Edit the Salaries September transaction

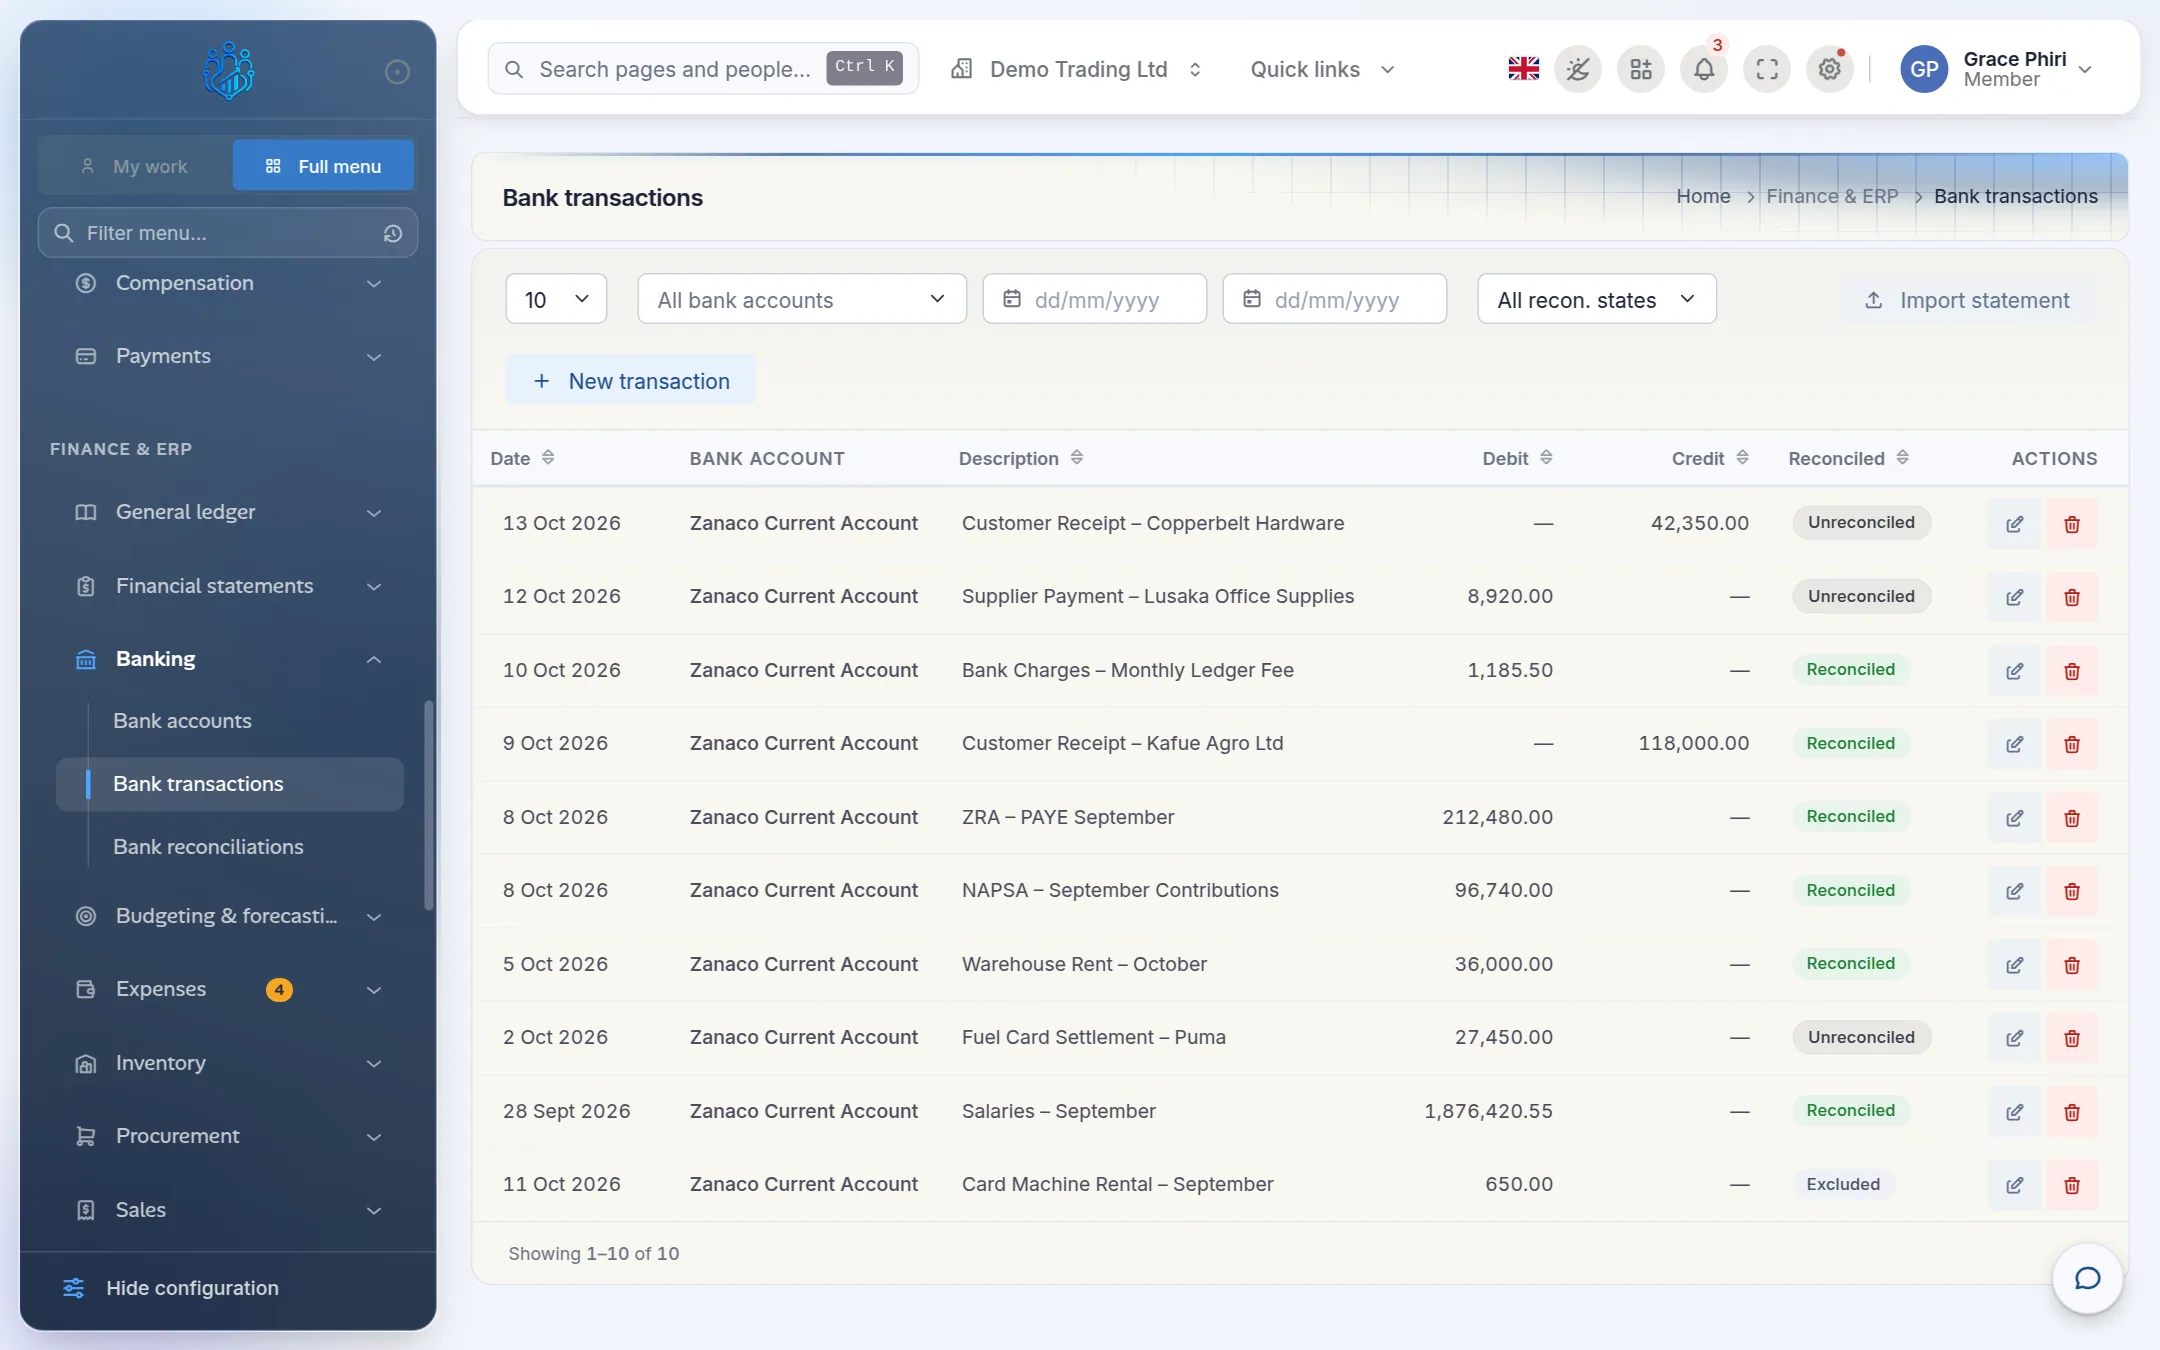[2014, 1112]
